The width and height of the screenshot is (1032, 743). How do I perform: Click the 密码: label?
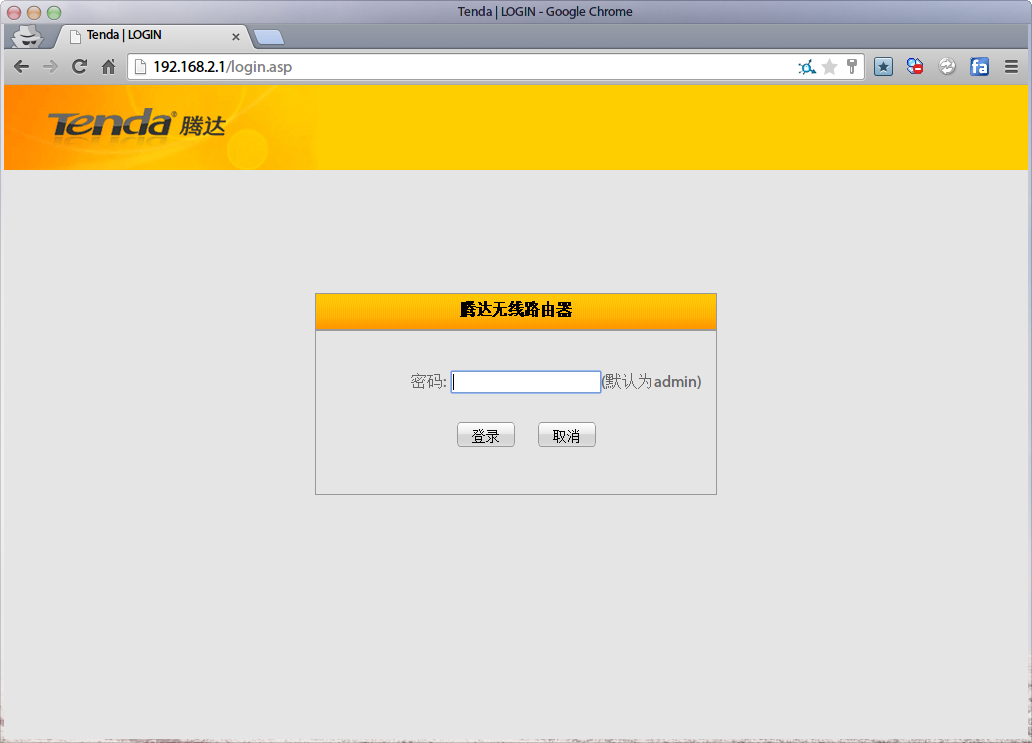pos(428,382)
